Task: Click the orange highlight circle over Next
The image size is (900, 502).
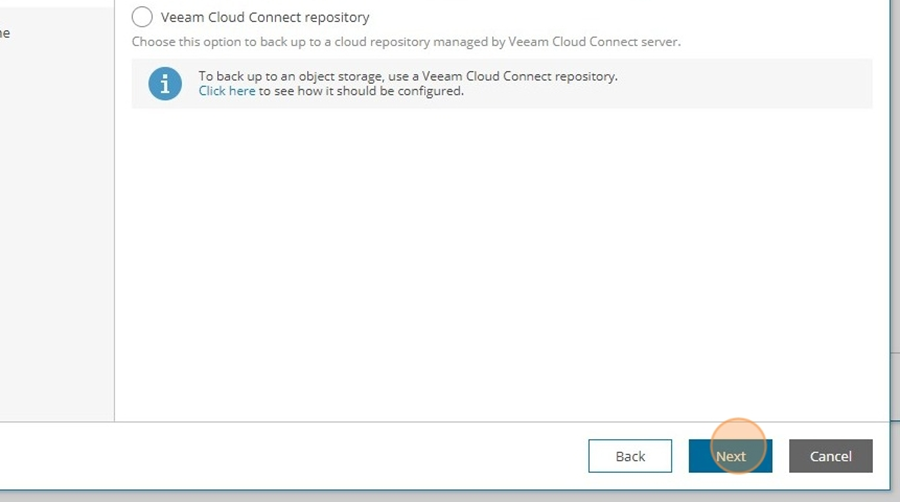Action: [x=738, y=446]
